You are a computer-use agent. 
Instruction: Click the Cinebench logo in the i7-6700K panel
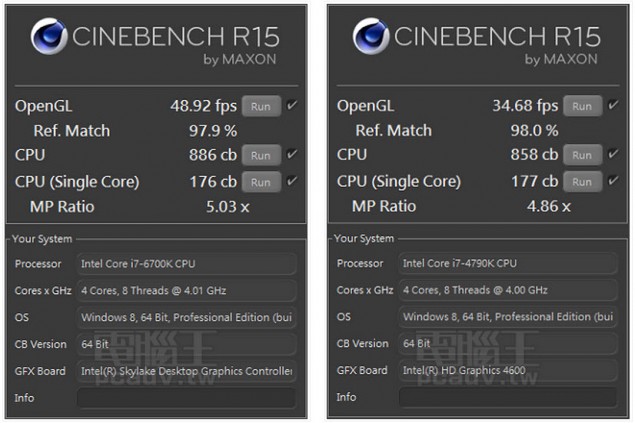click(50, 39)
